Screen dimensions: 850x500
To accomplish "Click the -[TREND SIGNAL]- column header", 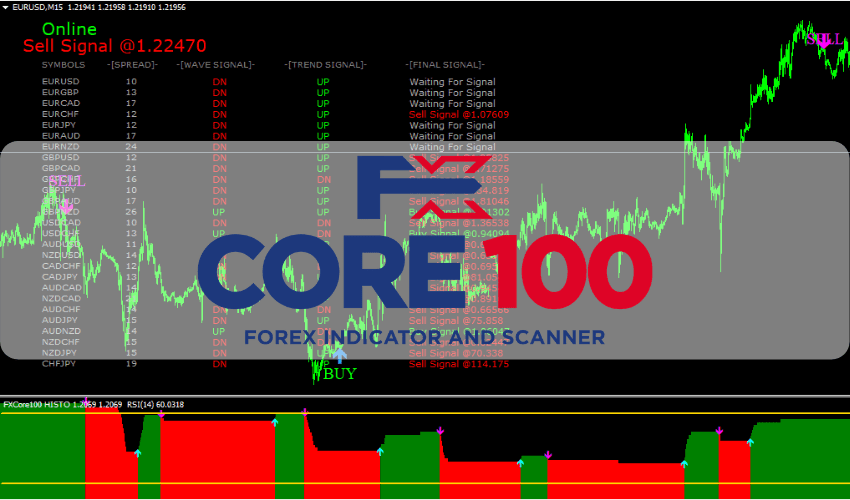I will tap(326, 65).
